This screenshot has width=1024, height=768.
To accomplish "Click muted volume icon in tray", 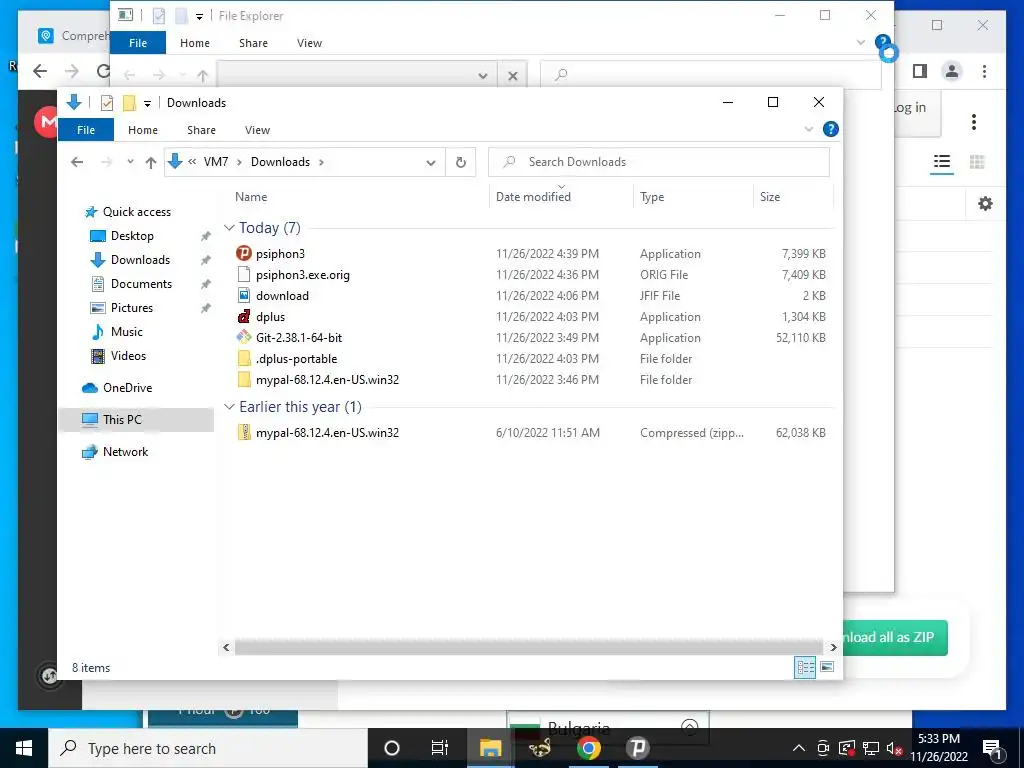I will pyautogui.click(x=893, y=748).
